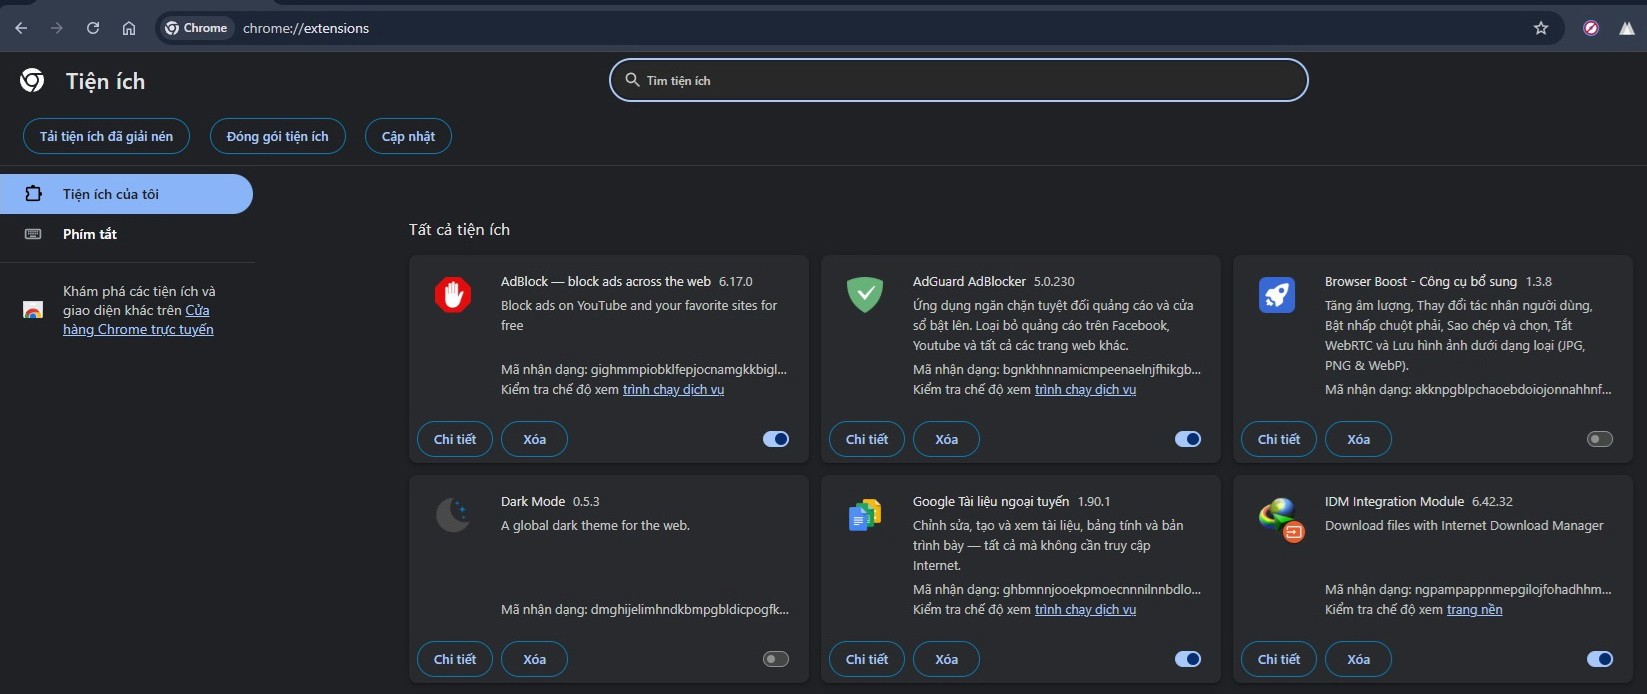Disable the AdGuard AdBlocker toggle
The width and height of the screenshot is (1647, 694).
pyautogui.click(x=1188, y=439)
